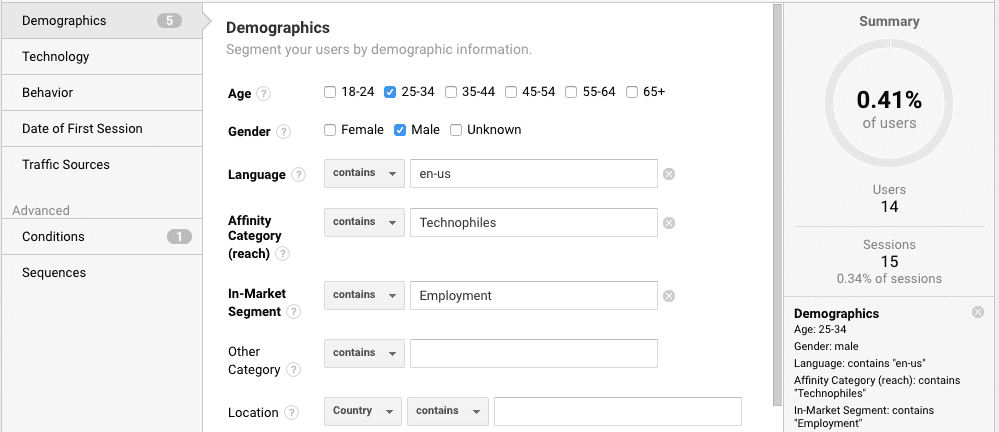Click the '0.34% of sessions' text
Screen dimensions: 999x432
click(x=889, y=278)
